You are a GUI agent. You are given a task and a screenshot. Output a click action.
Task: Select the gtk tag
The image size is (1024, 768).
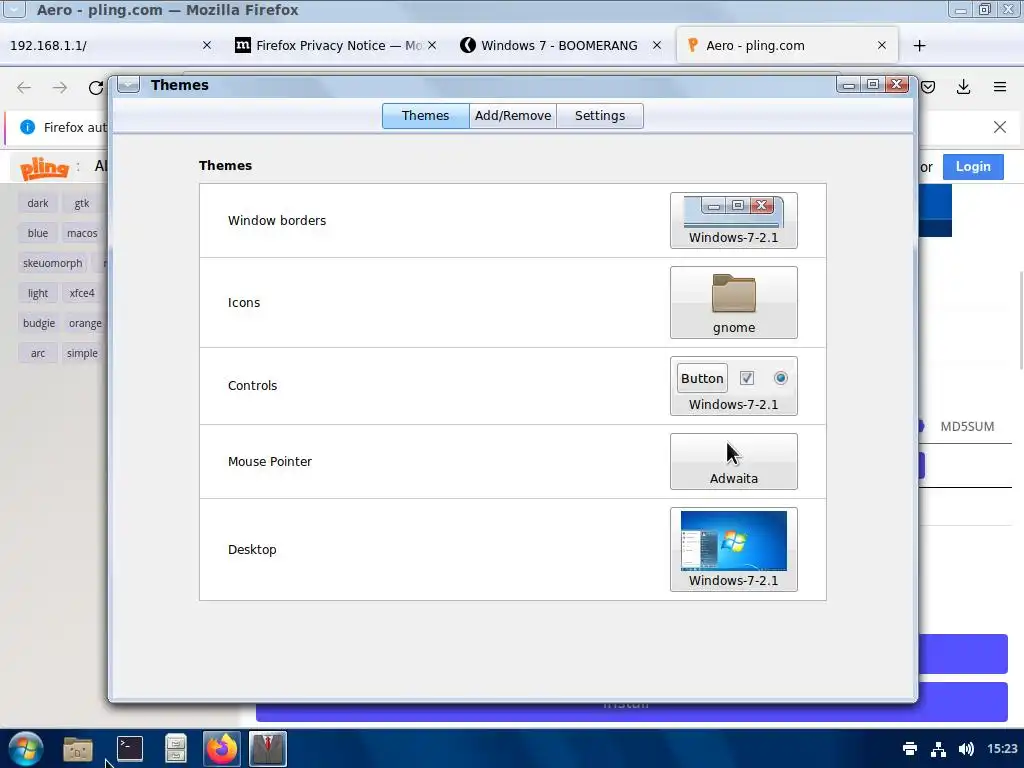82,203
